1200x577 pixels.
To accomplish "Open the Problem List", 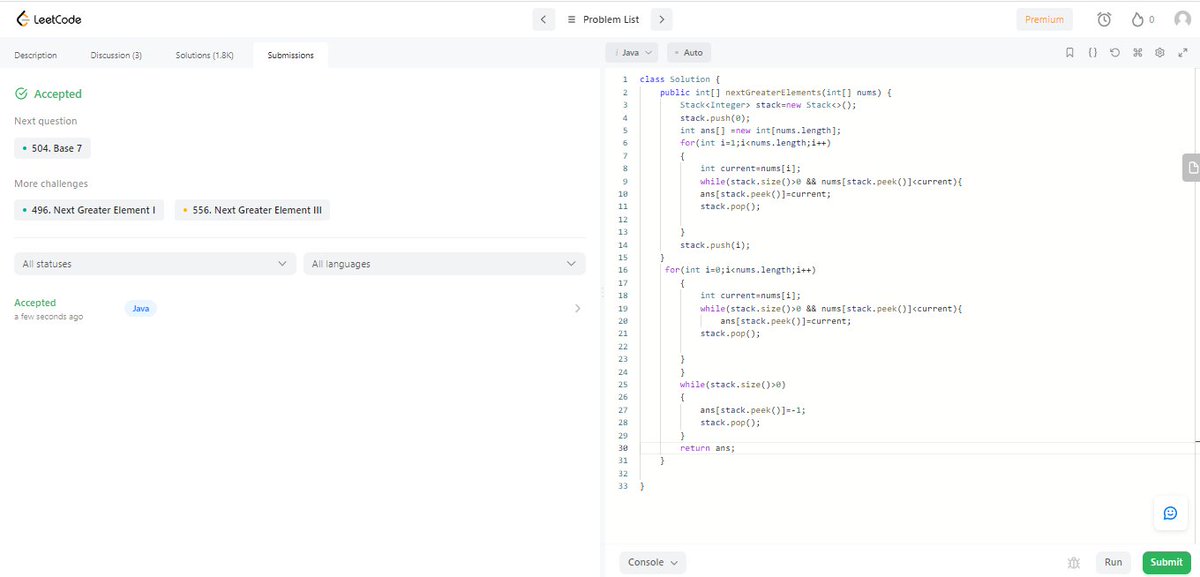I will [x=603, y=19].
